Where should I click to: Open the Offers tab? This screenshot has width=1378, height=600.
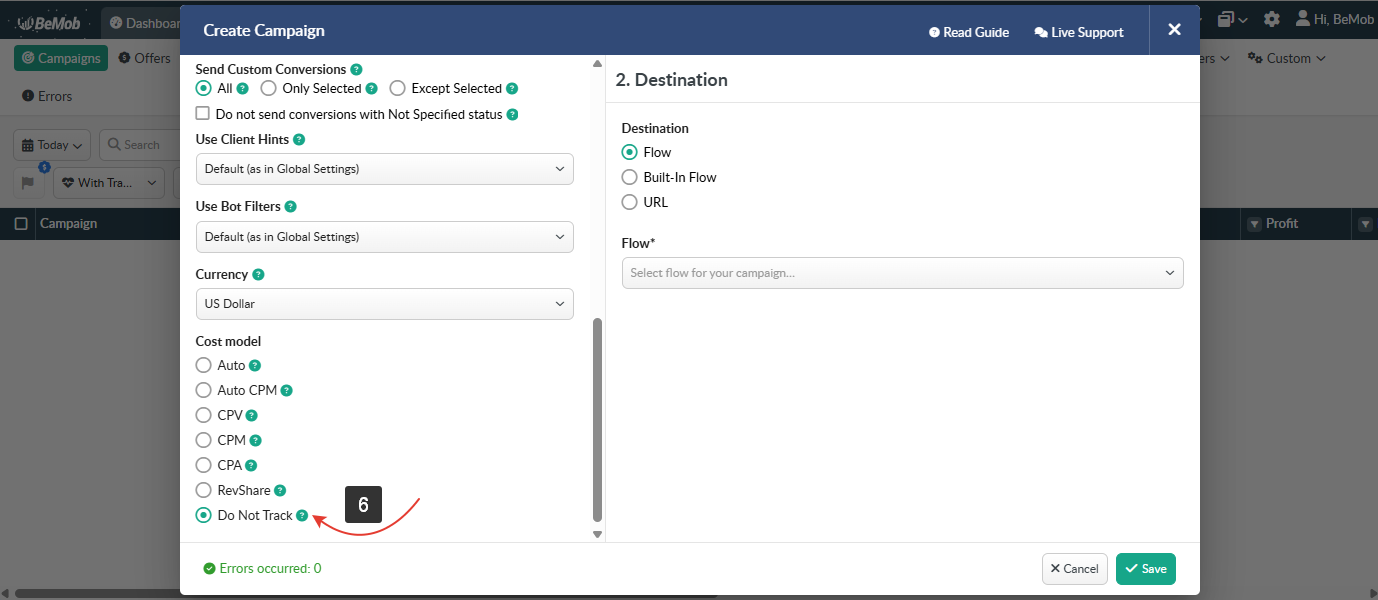[x=144, y=58]
